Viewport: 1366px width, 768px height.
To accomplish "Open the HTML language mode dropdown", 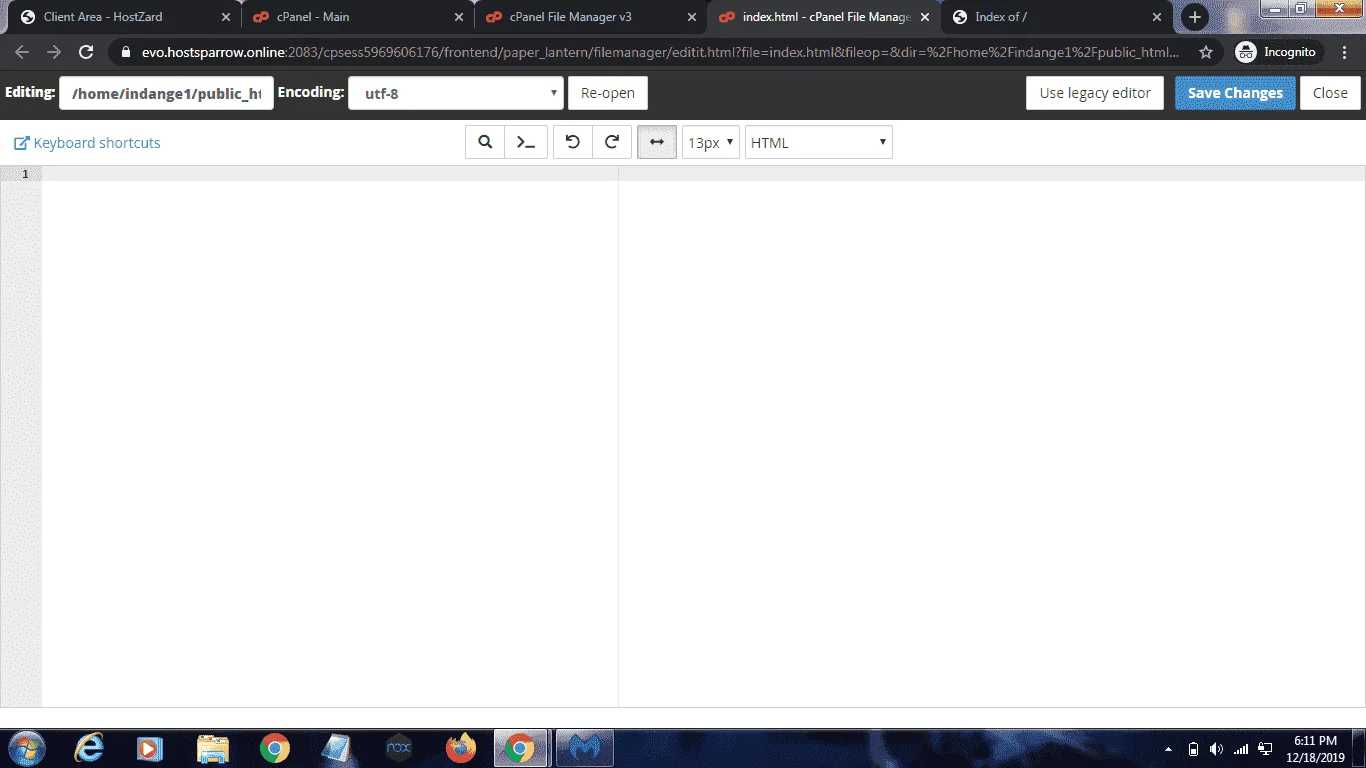I will [x=819, y=142].
